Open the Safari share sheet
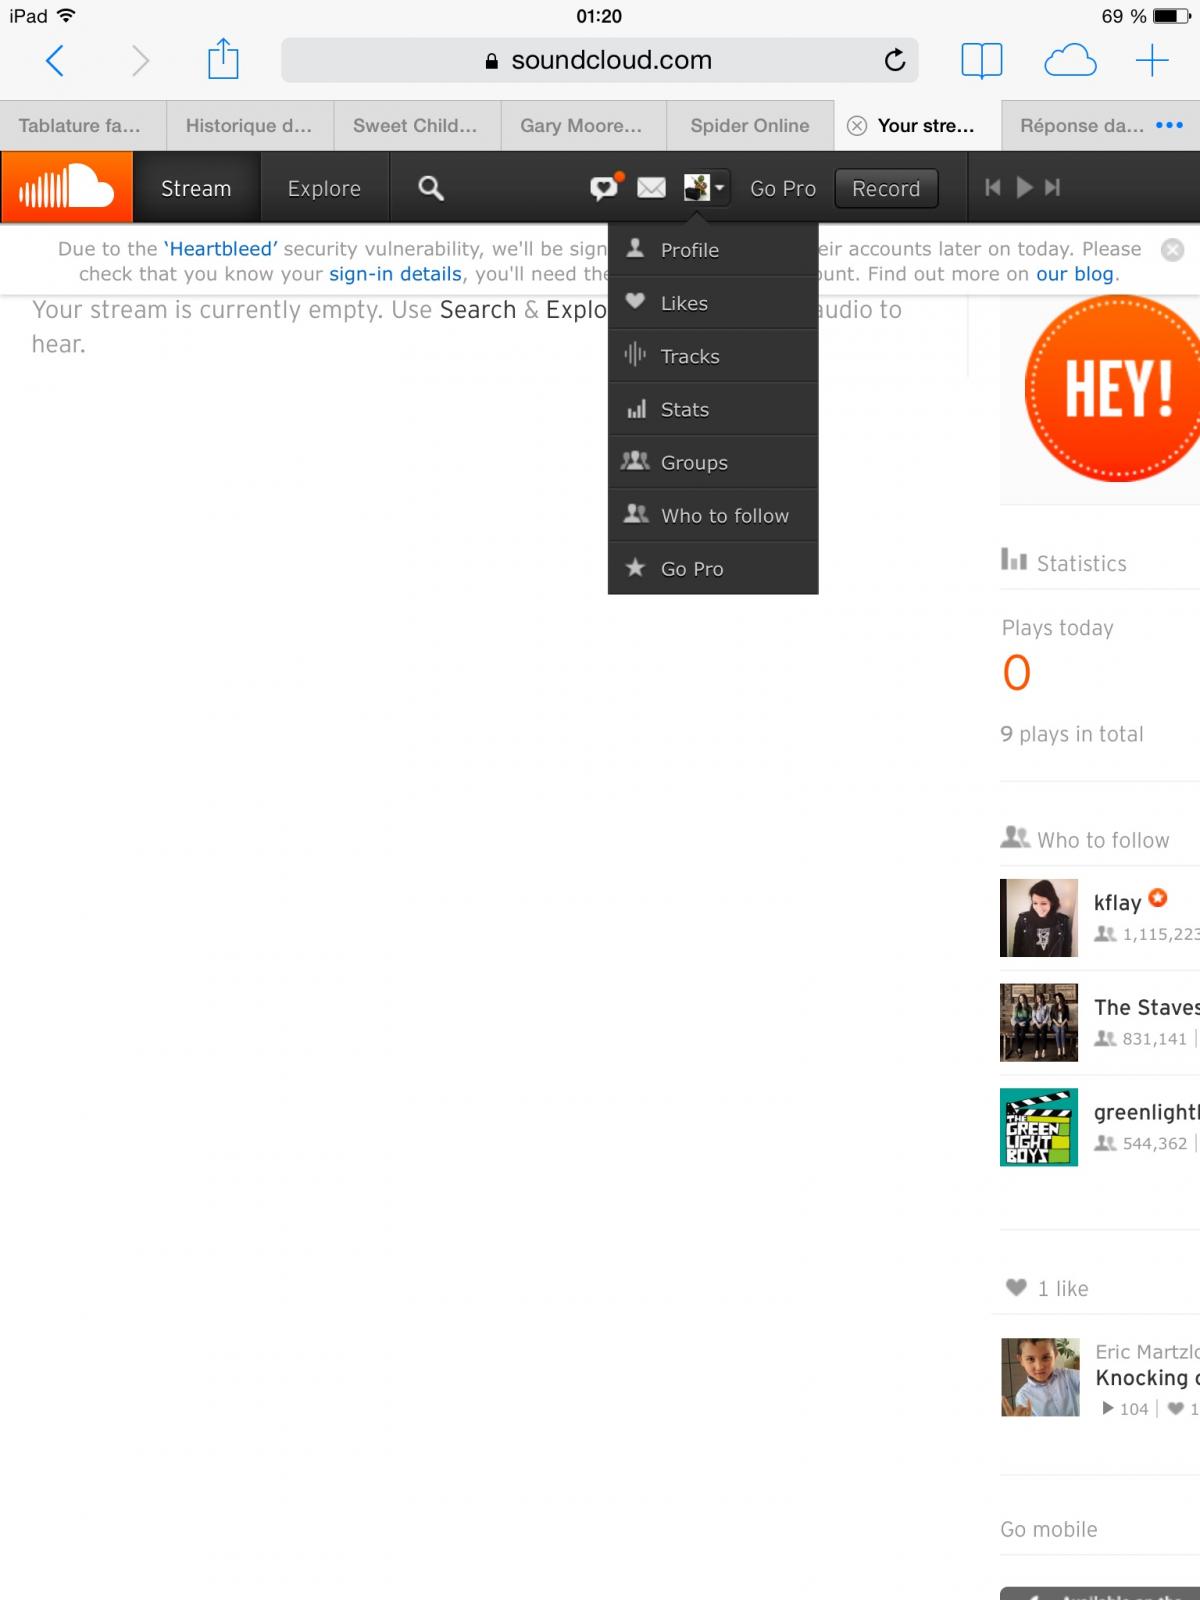This screenshot has height=1600, width=1200. pyautogui.click(x=223, y=58)
